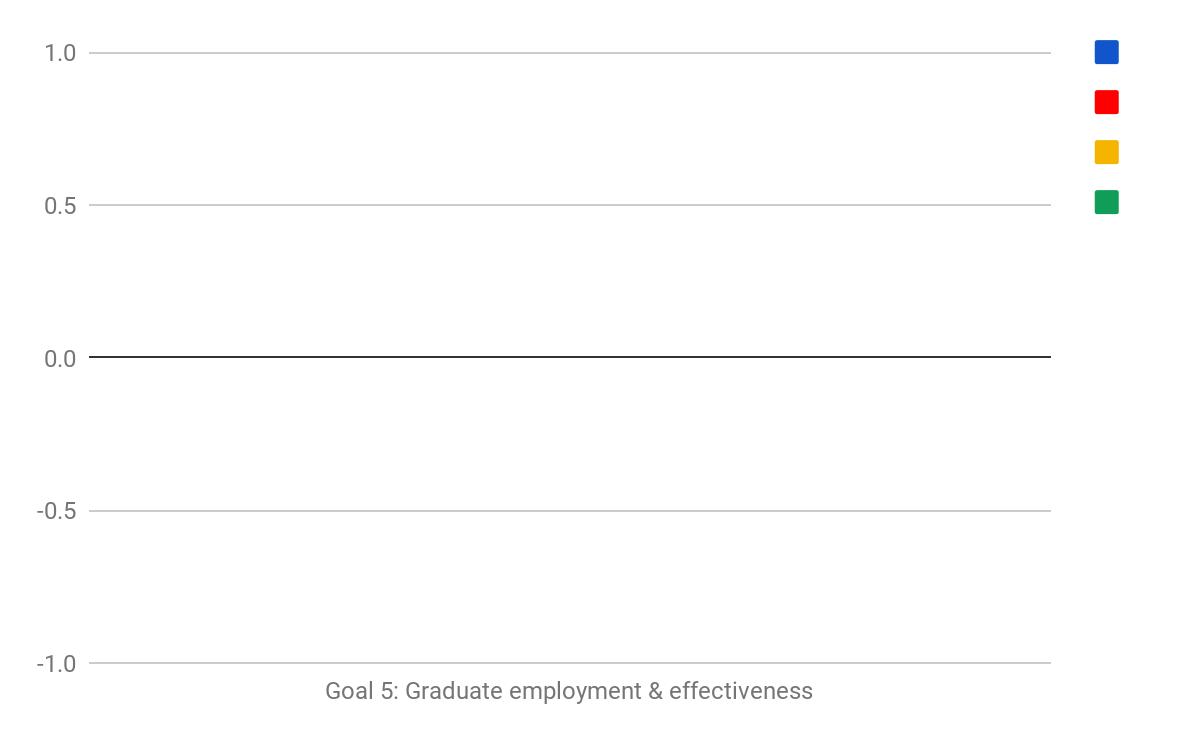Screen dimensions: 1200x742
Task: Select the gray gridline at 0.5
Action: click(x=570, y=205)
